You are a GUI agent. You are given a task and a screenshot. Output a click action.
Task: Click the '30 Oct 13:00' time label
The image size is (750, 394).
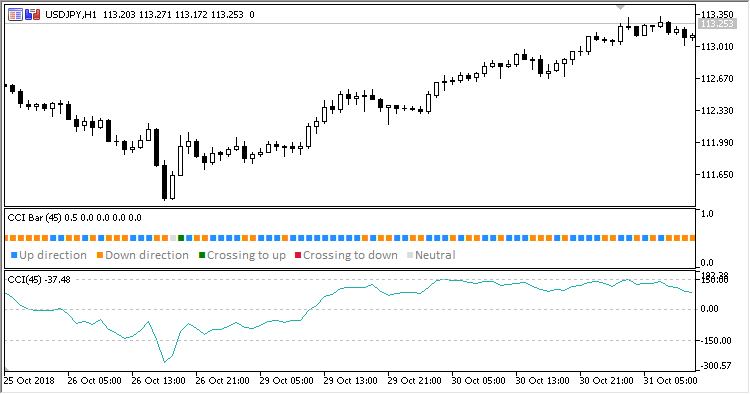(x=543, y=381)
